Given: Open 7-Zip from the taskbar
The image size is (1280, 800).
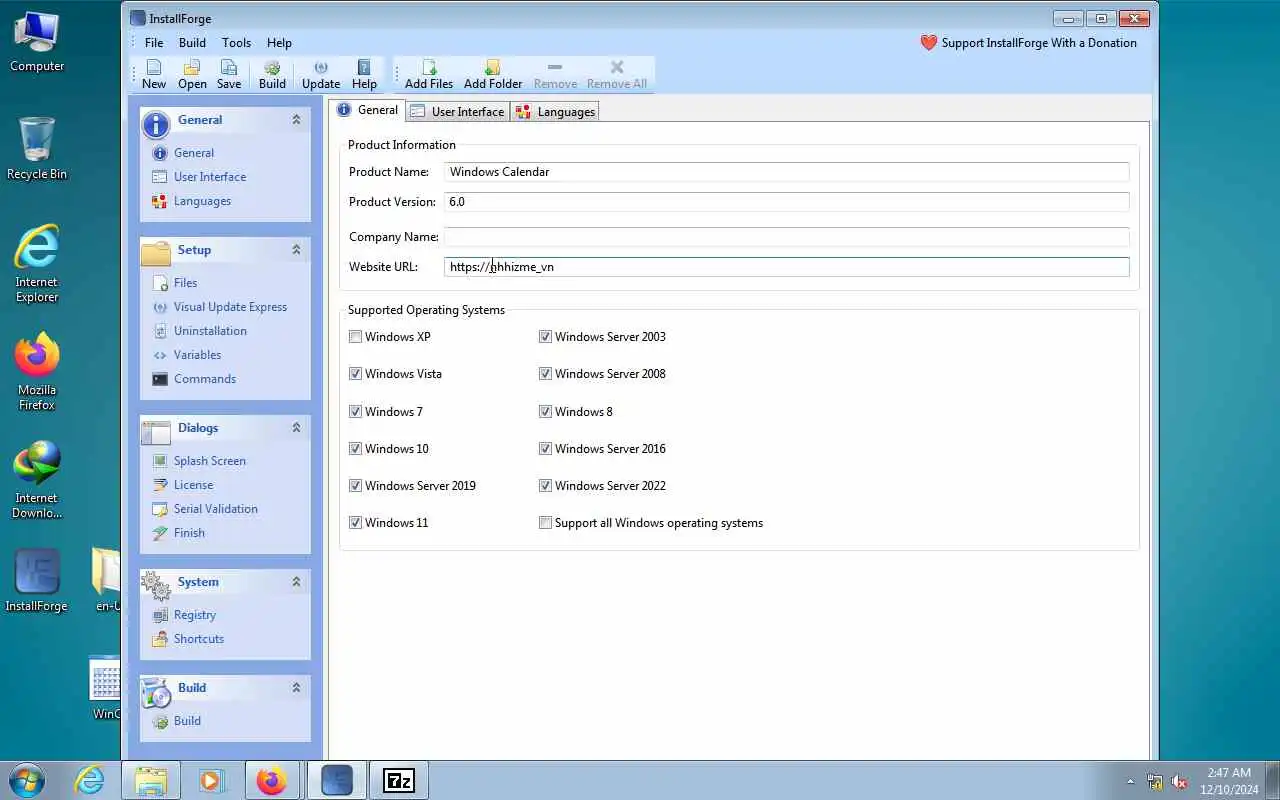Looking at the screenshot, I should pyautogui.click(x=399, y=780).
